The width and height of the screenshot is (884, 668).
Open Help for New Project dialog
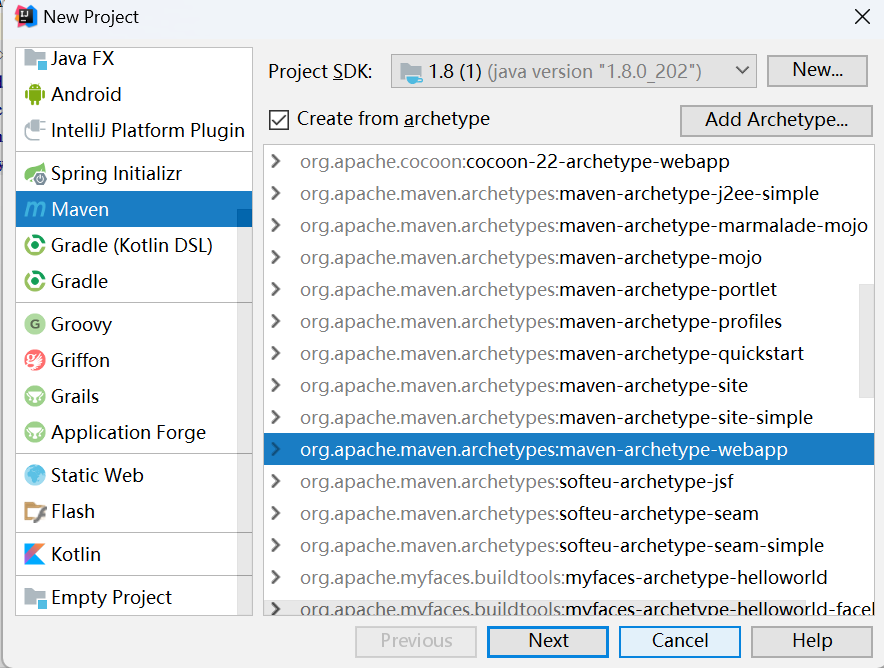click(x=812, y=642)
